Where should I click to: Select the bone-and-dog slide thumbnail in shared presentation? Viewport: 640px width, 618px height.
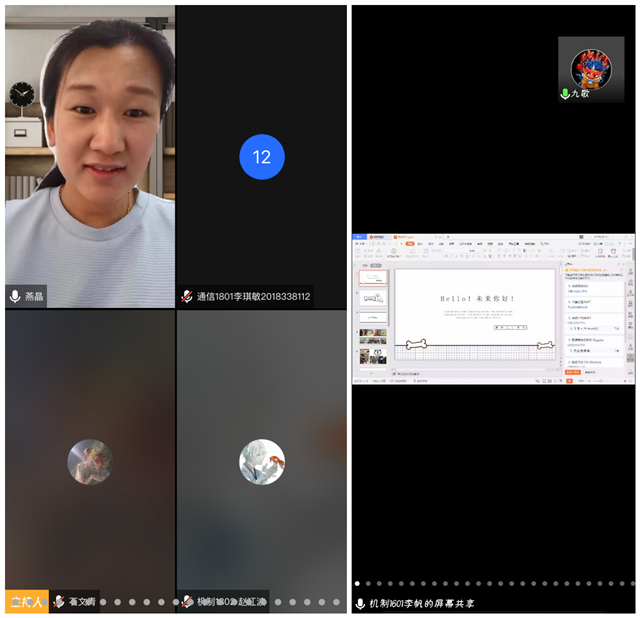pos(373,298)
